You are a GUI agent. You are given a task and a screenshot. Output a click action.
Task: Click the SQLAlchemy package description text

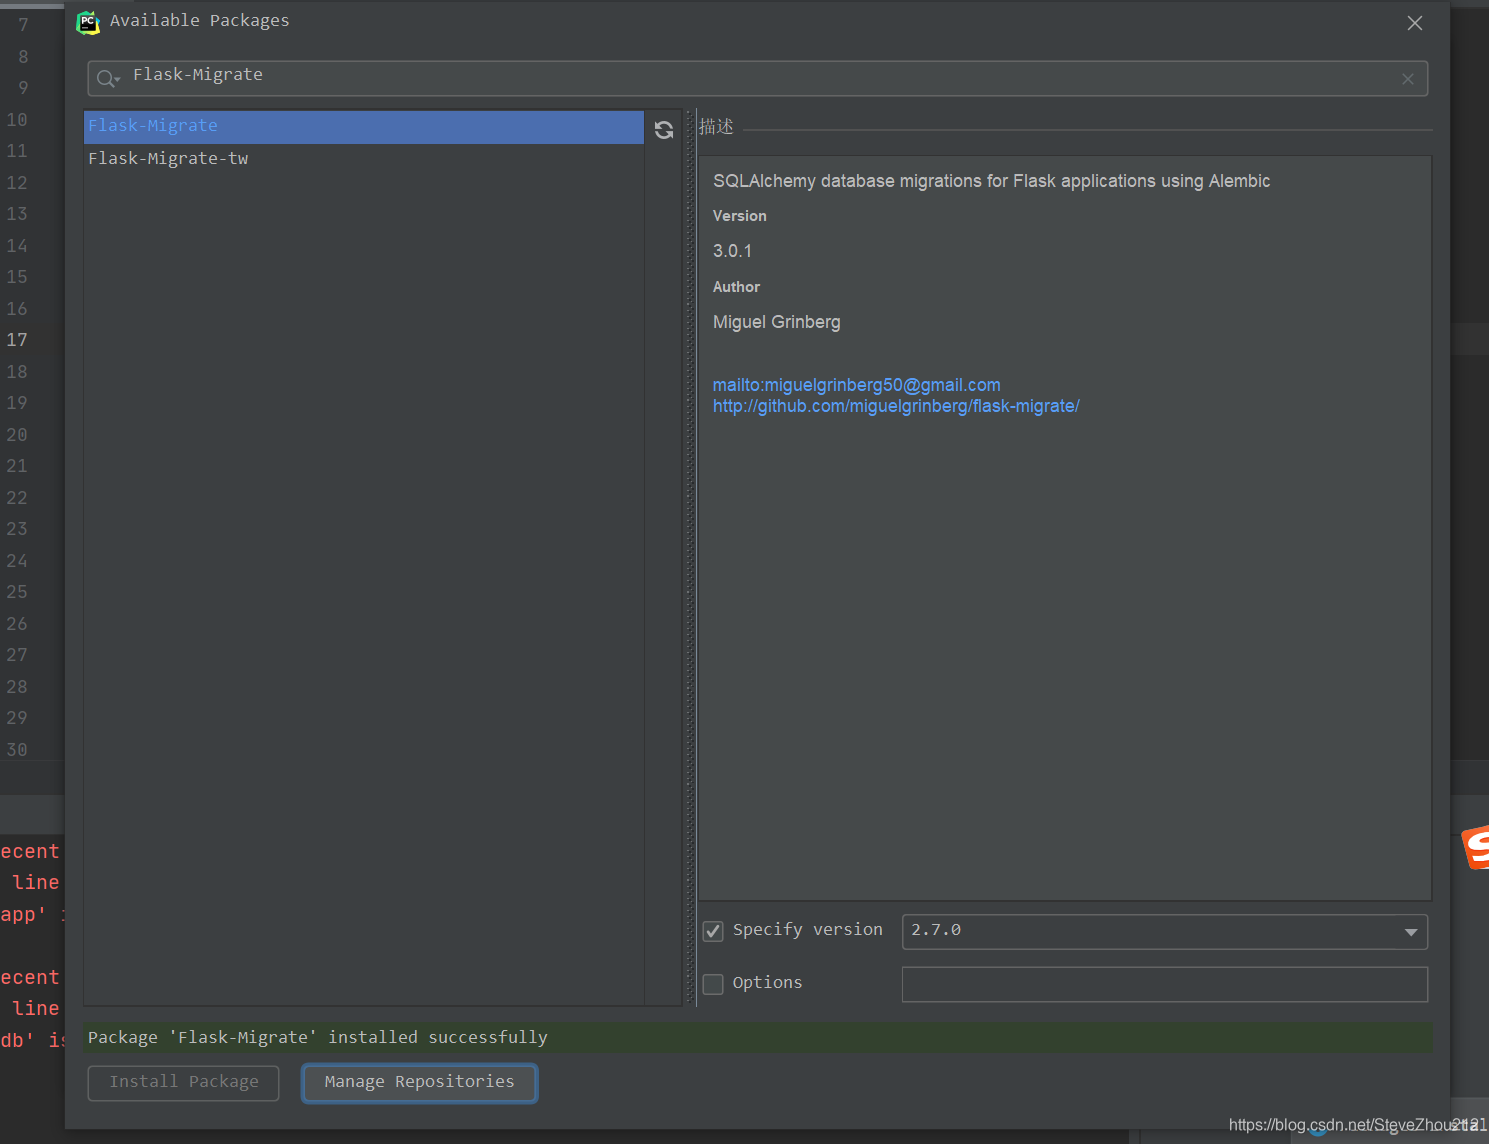991,181
